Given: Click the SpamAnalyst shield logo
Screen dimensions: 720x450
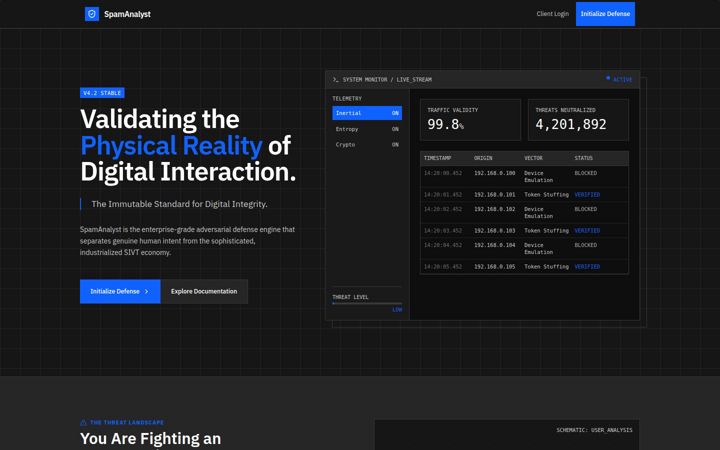Looking at the screenshot, I should [92, 14].
